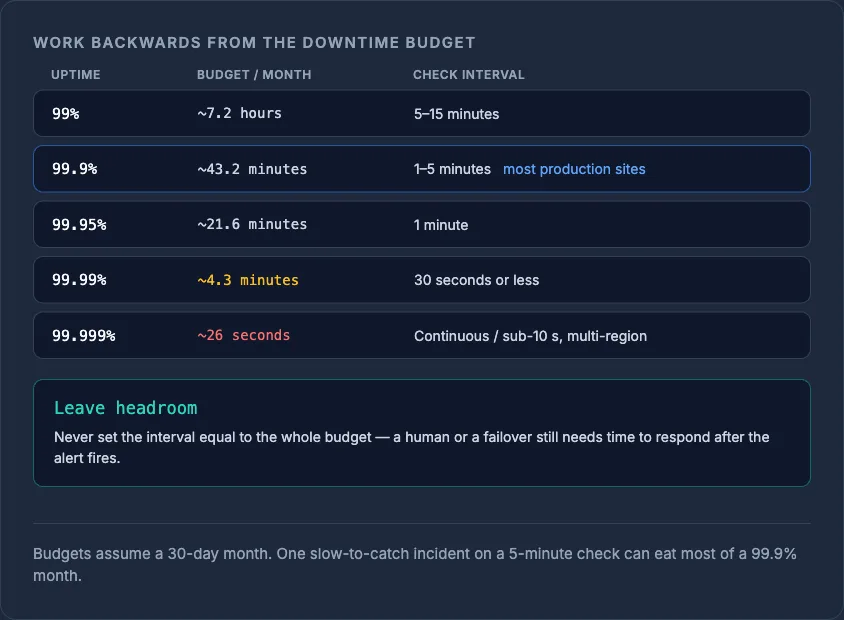Click the 'Leave headroom' callout title

click(x=125, y=408)
